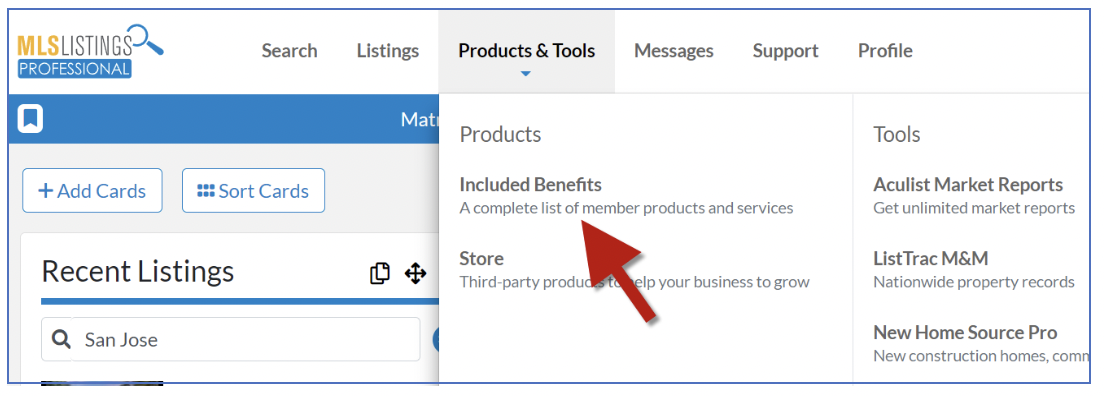This screenshot has height=396, width=1104.
Task: Open the Search menu
Action: tap(289, 51)
